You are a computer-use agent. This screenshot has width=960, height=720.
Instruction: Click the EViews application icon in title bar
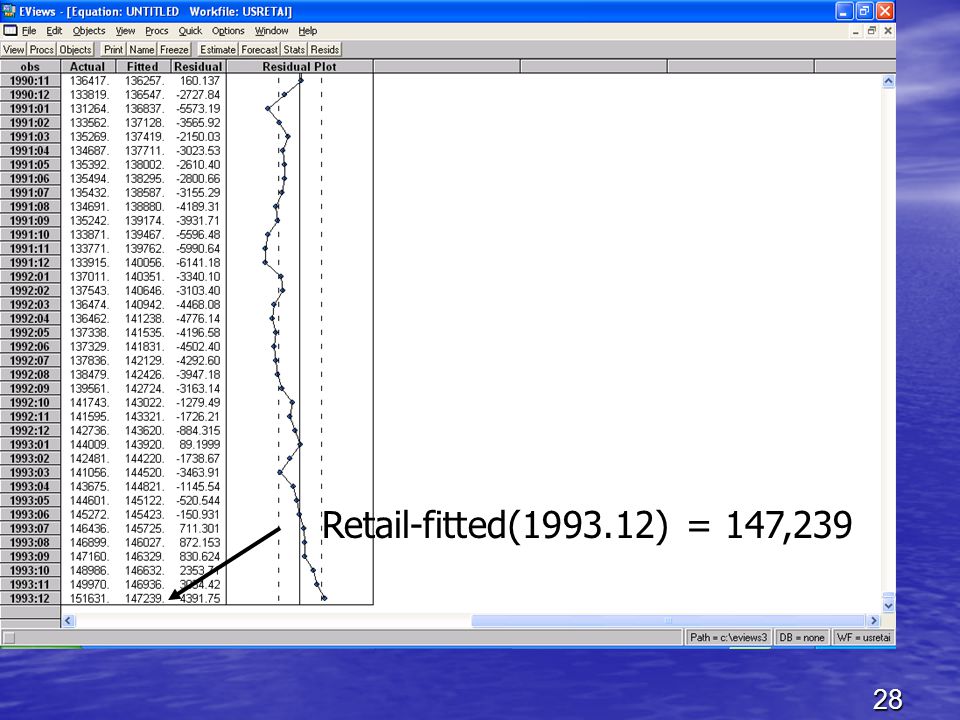tap(9, 11)
